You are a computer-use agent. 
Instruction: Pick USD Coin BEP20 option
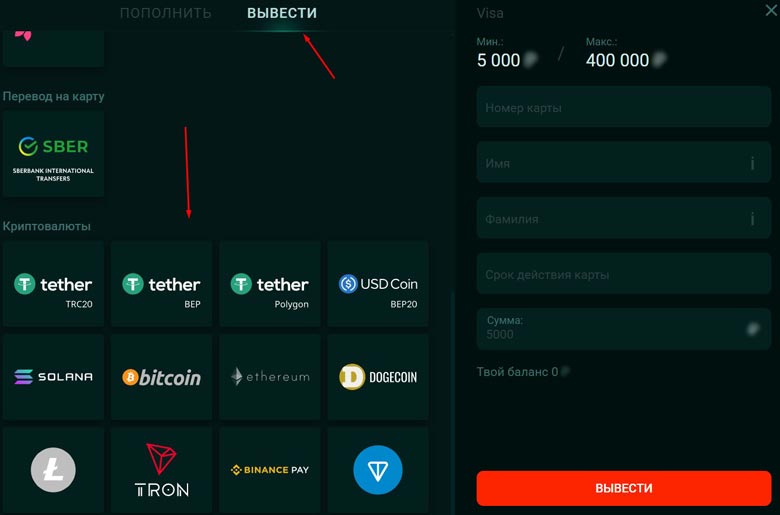pyautogui.click(x=378, y=284)
